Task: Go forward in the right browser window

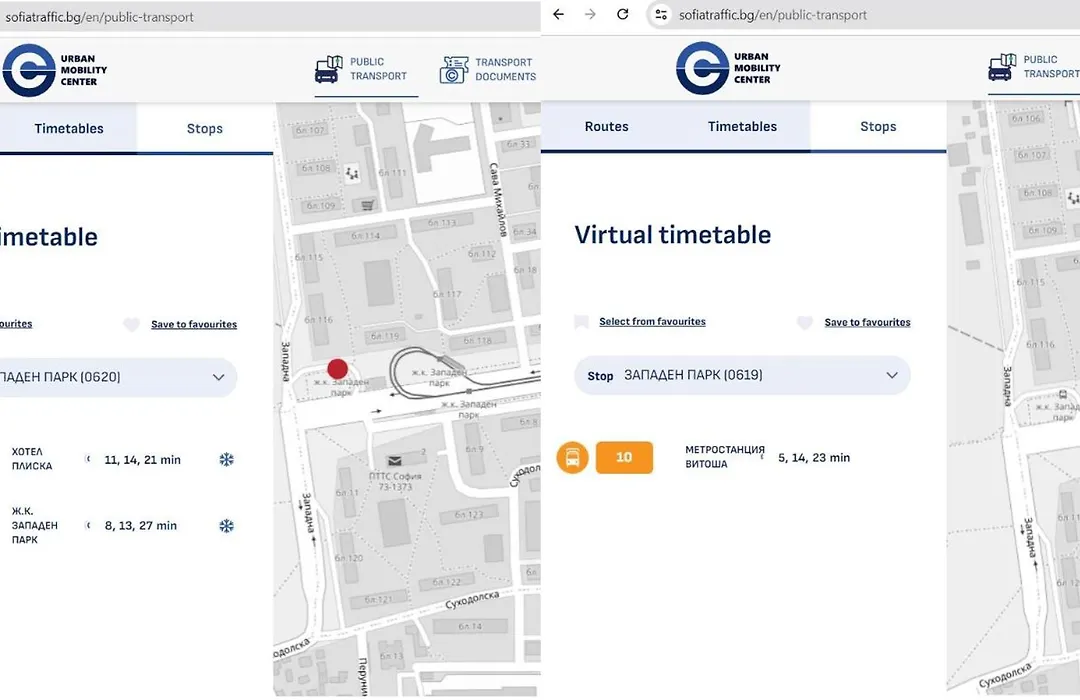Action: tap(590, 14)
